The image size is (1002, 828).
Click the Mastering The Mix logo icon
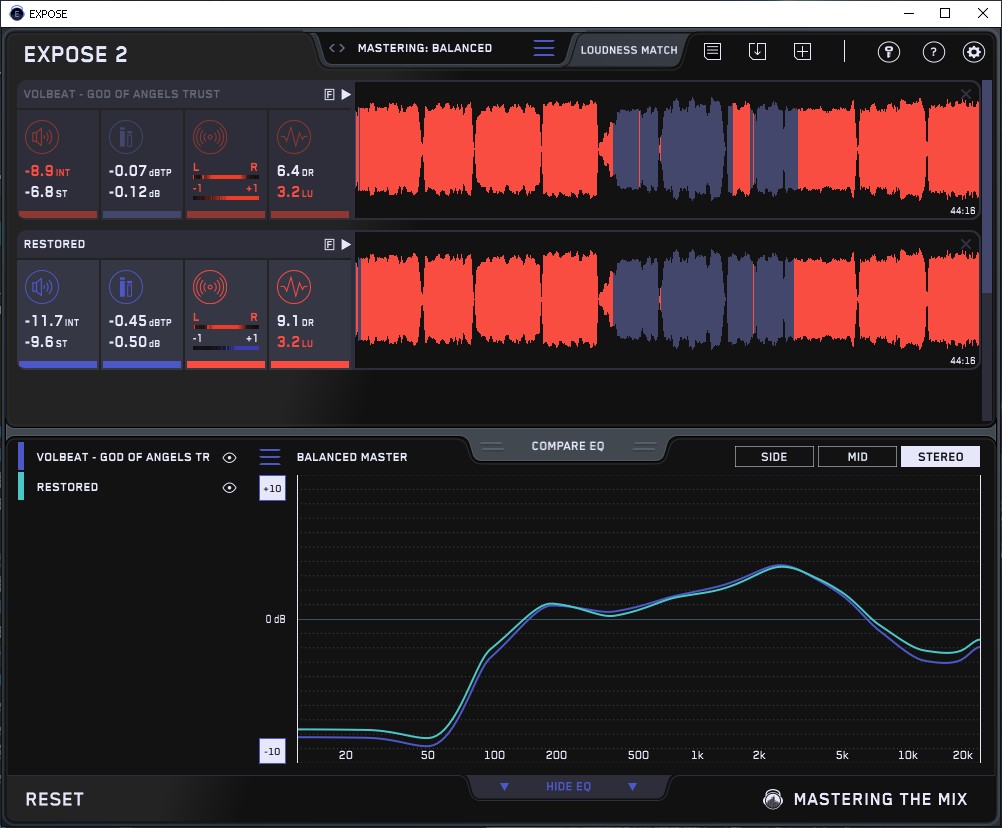coord(773,799)
